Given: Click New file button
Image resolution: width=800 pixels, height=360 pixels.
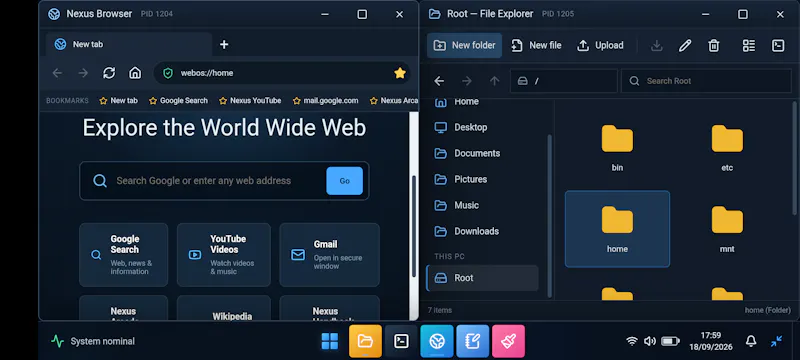Looking at the screenshot, I should (x=536, y=45).
